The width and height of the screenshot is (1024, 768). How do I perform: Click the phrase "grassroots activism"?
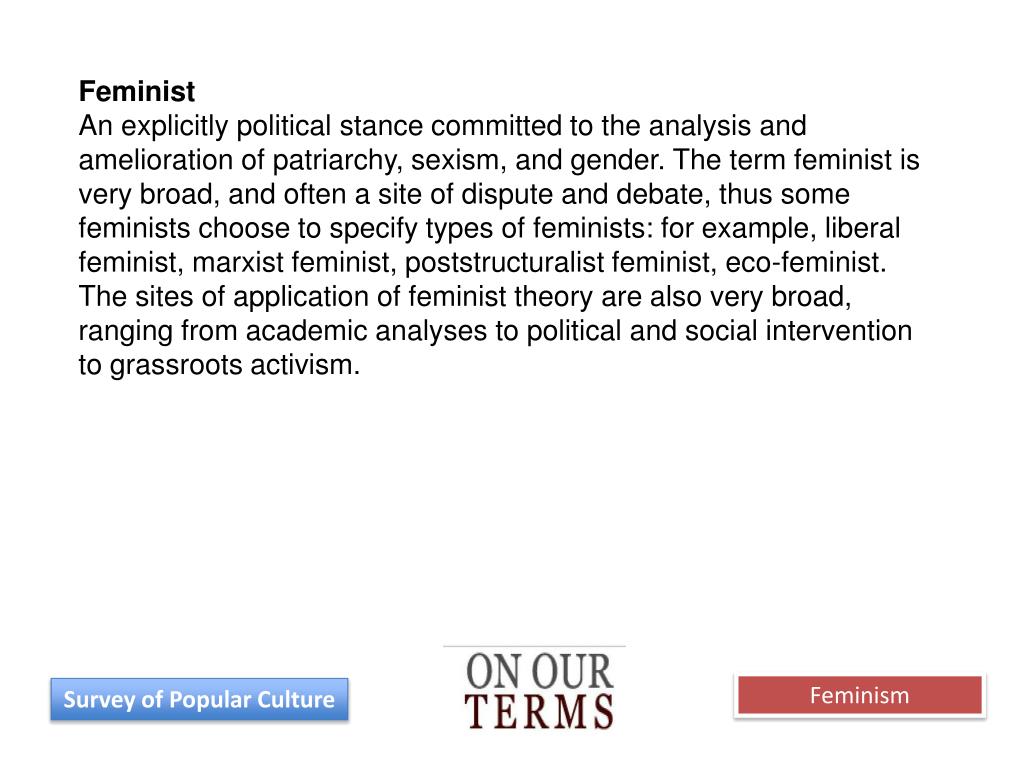234,365
